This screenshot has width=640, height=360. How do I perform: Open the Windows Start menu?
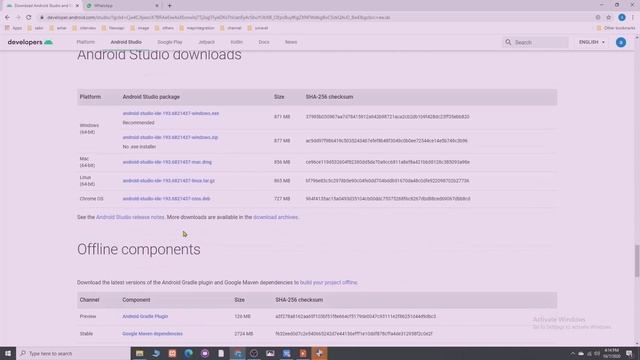point(8,353)
